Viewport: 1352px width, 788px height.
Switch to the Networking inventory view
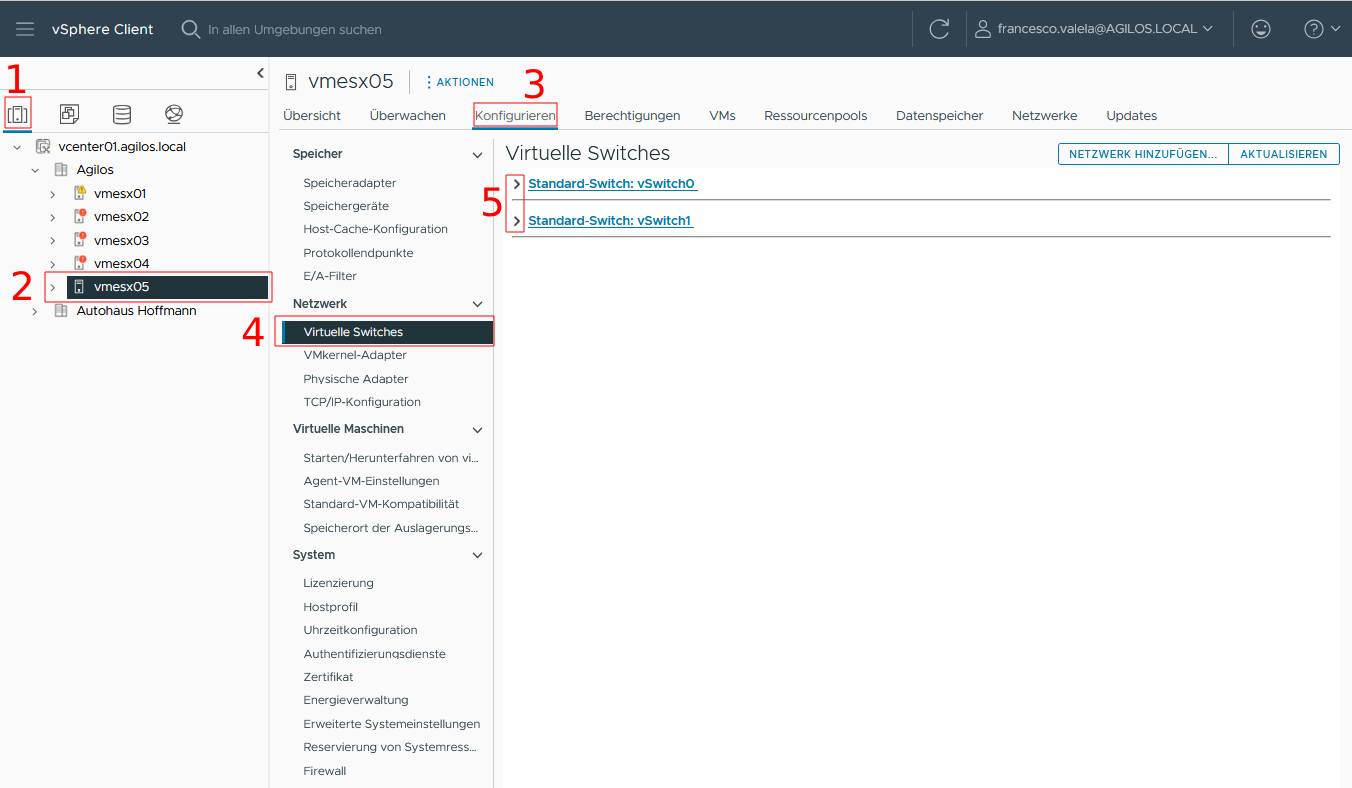174,113
